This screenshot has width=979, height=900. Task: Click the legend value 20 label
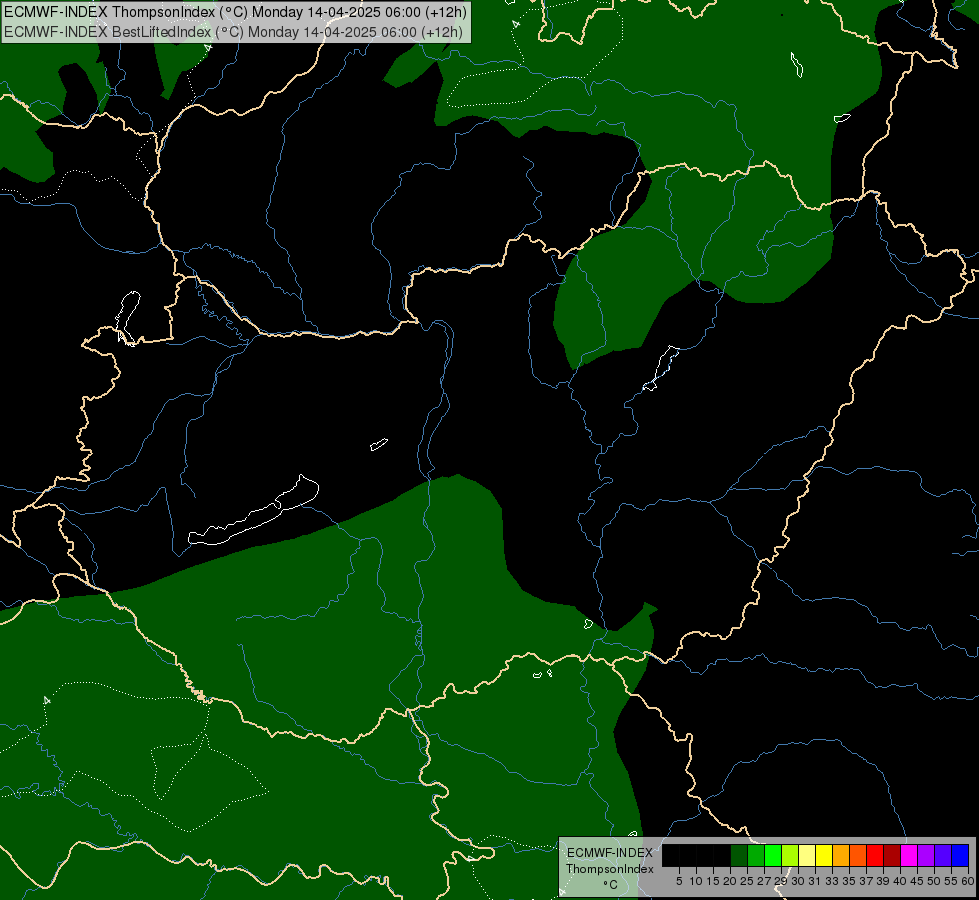(x=730, y=881)
